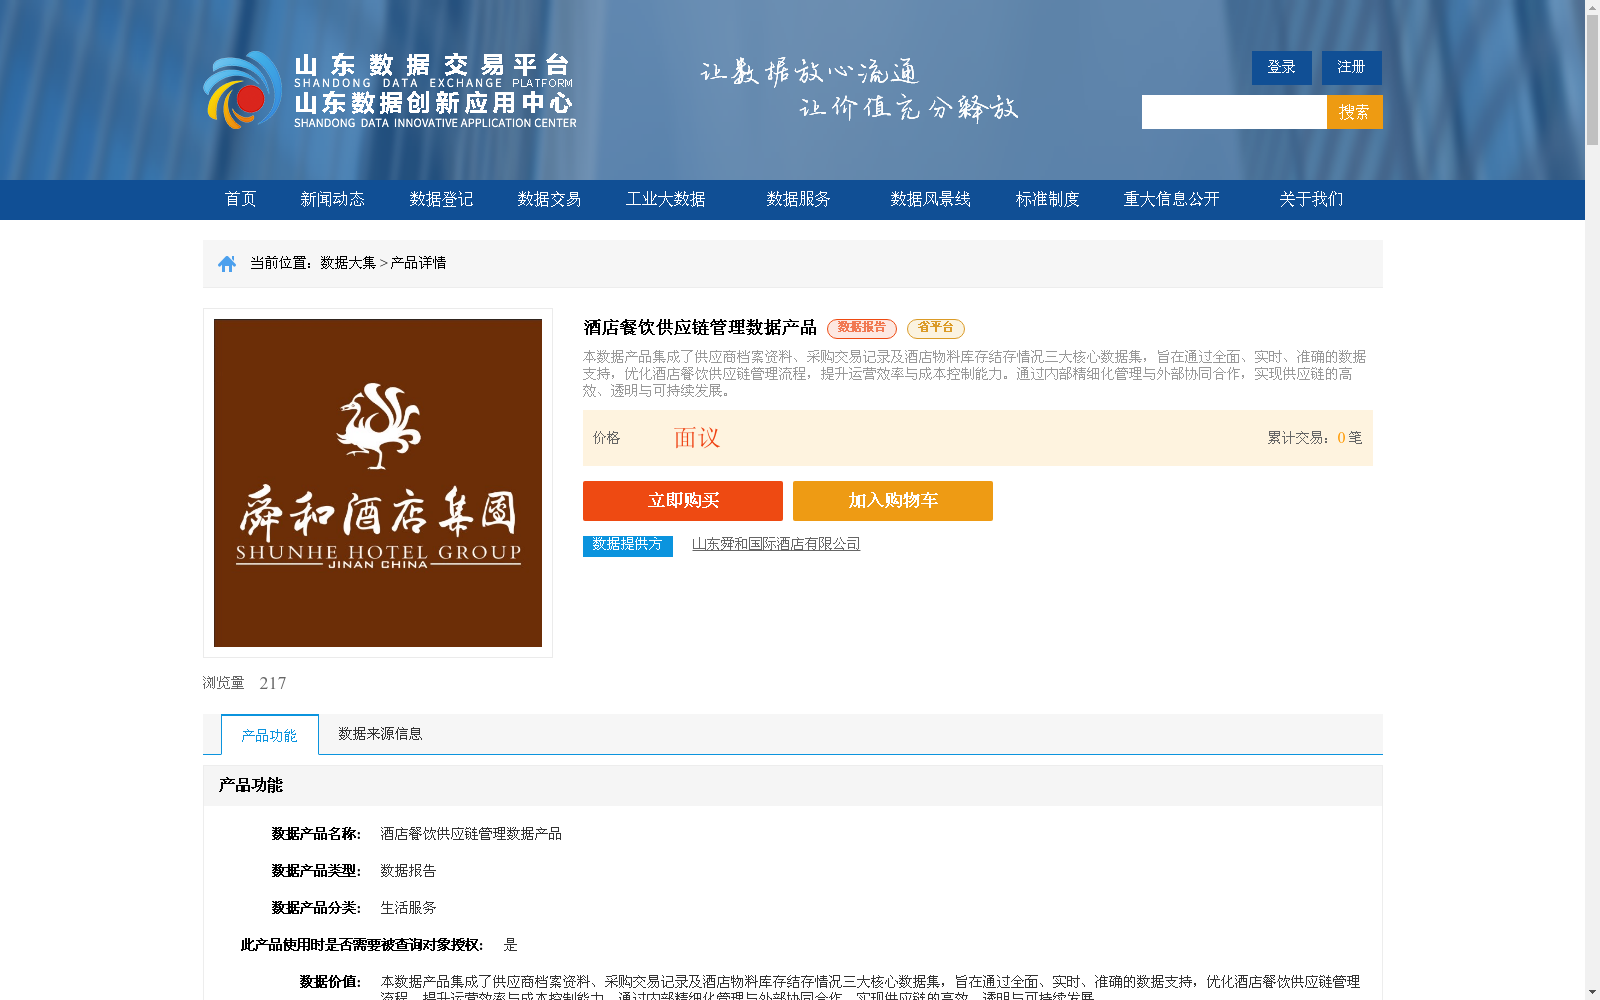Click 数据大集 breadcrumb link

pyautogui.click(x=348, y=263)
